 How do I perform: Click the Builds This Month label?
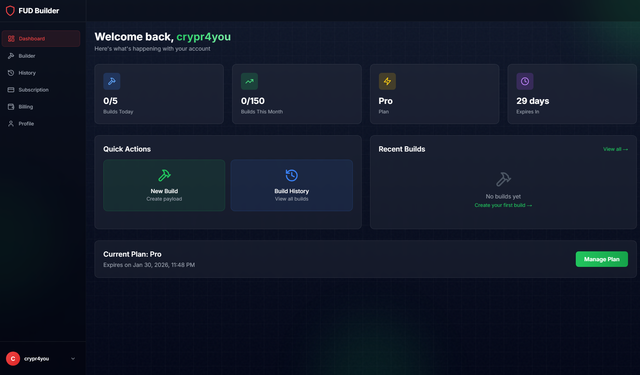tap(262, 112)
